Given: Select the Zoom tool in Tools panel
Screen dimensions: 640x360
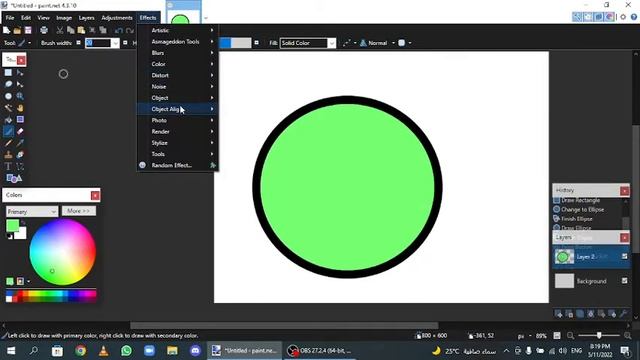Looking at the screenshot, I should [x=20, y=96].
